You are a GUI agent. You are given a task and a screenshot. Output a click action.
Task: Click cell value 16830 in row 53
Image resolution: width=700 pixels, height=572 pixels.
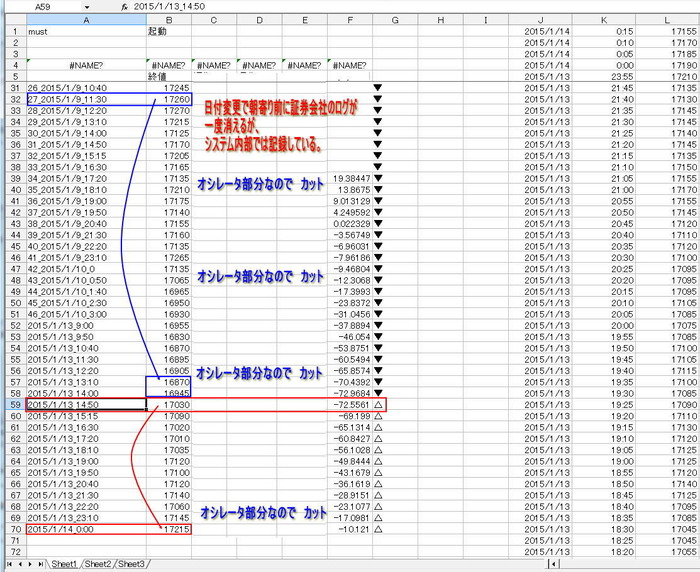[169, 337]
